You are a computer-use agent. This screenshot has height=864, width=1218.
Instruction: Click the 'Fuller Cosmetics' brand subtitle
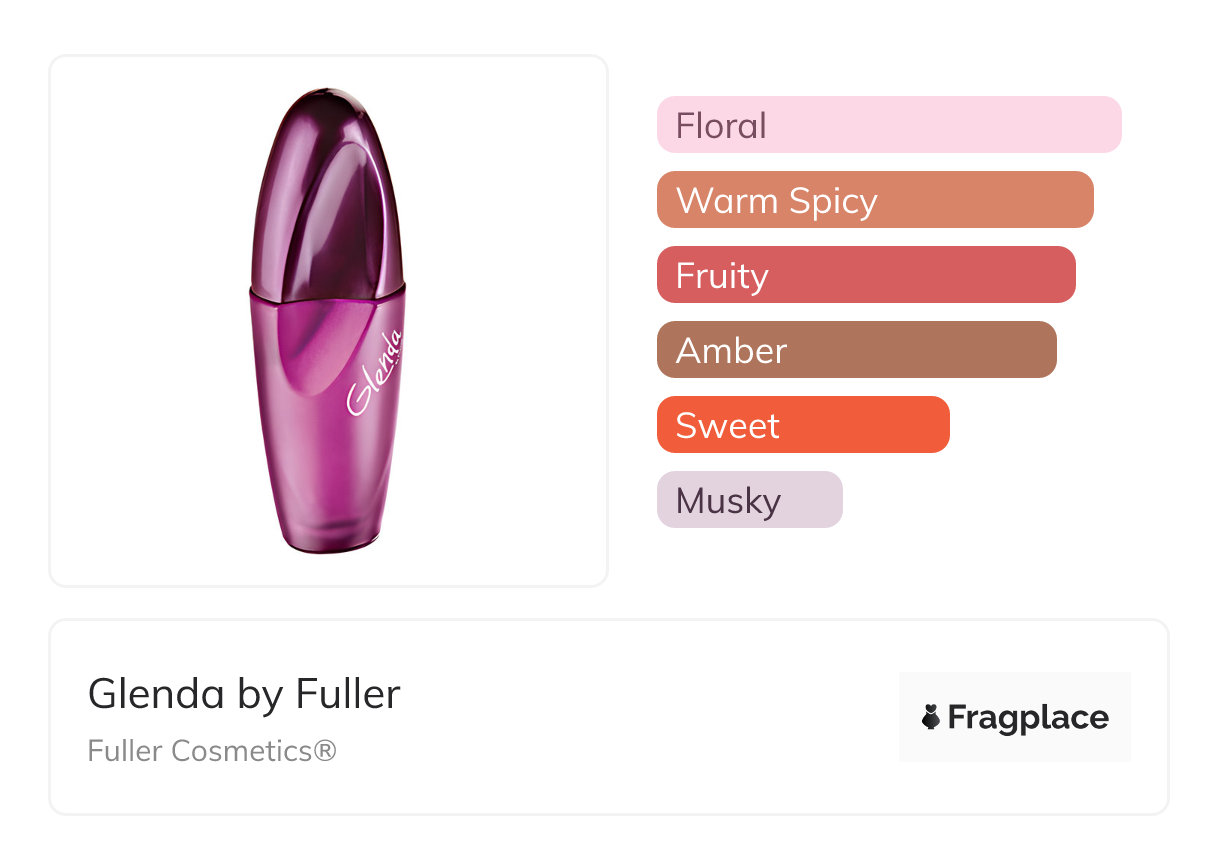(198, 750)
